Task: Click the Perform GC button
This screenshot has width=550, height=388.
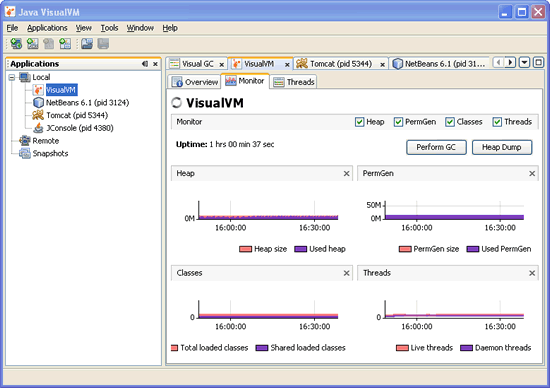Action: pyautogui.click(x=436, y=147)
